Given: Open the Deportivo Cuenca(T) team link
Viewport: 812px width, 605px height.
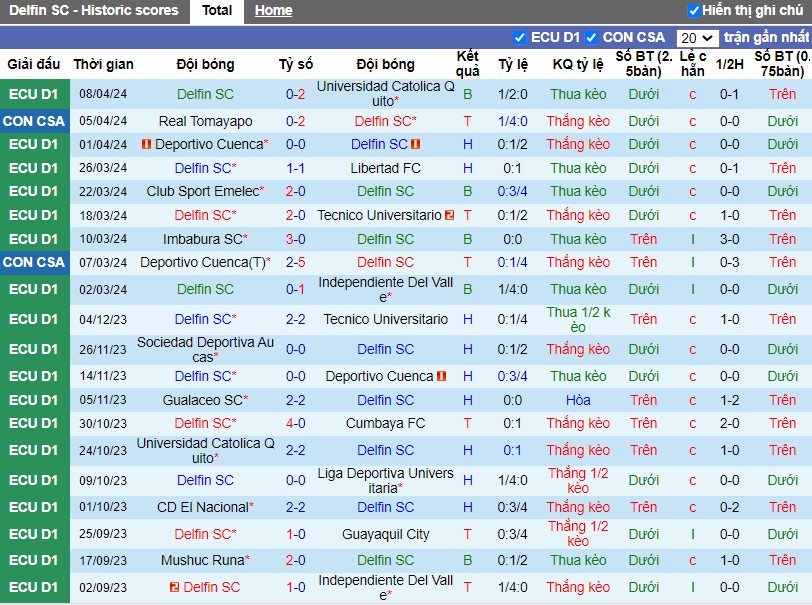Looking at the screenshot, I should 202,262.
